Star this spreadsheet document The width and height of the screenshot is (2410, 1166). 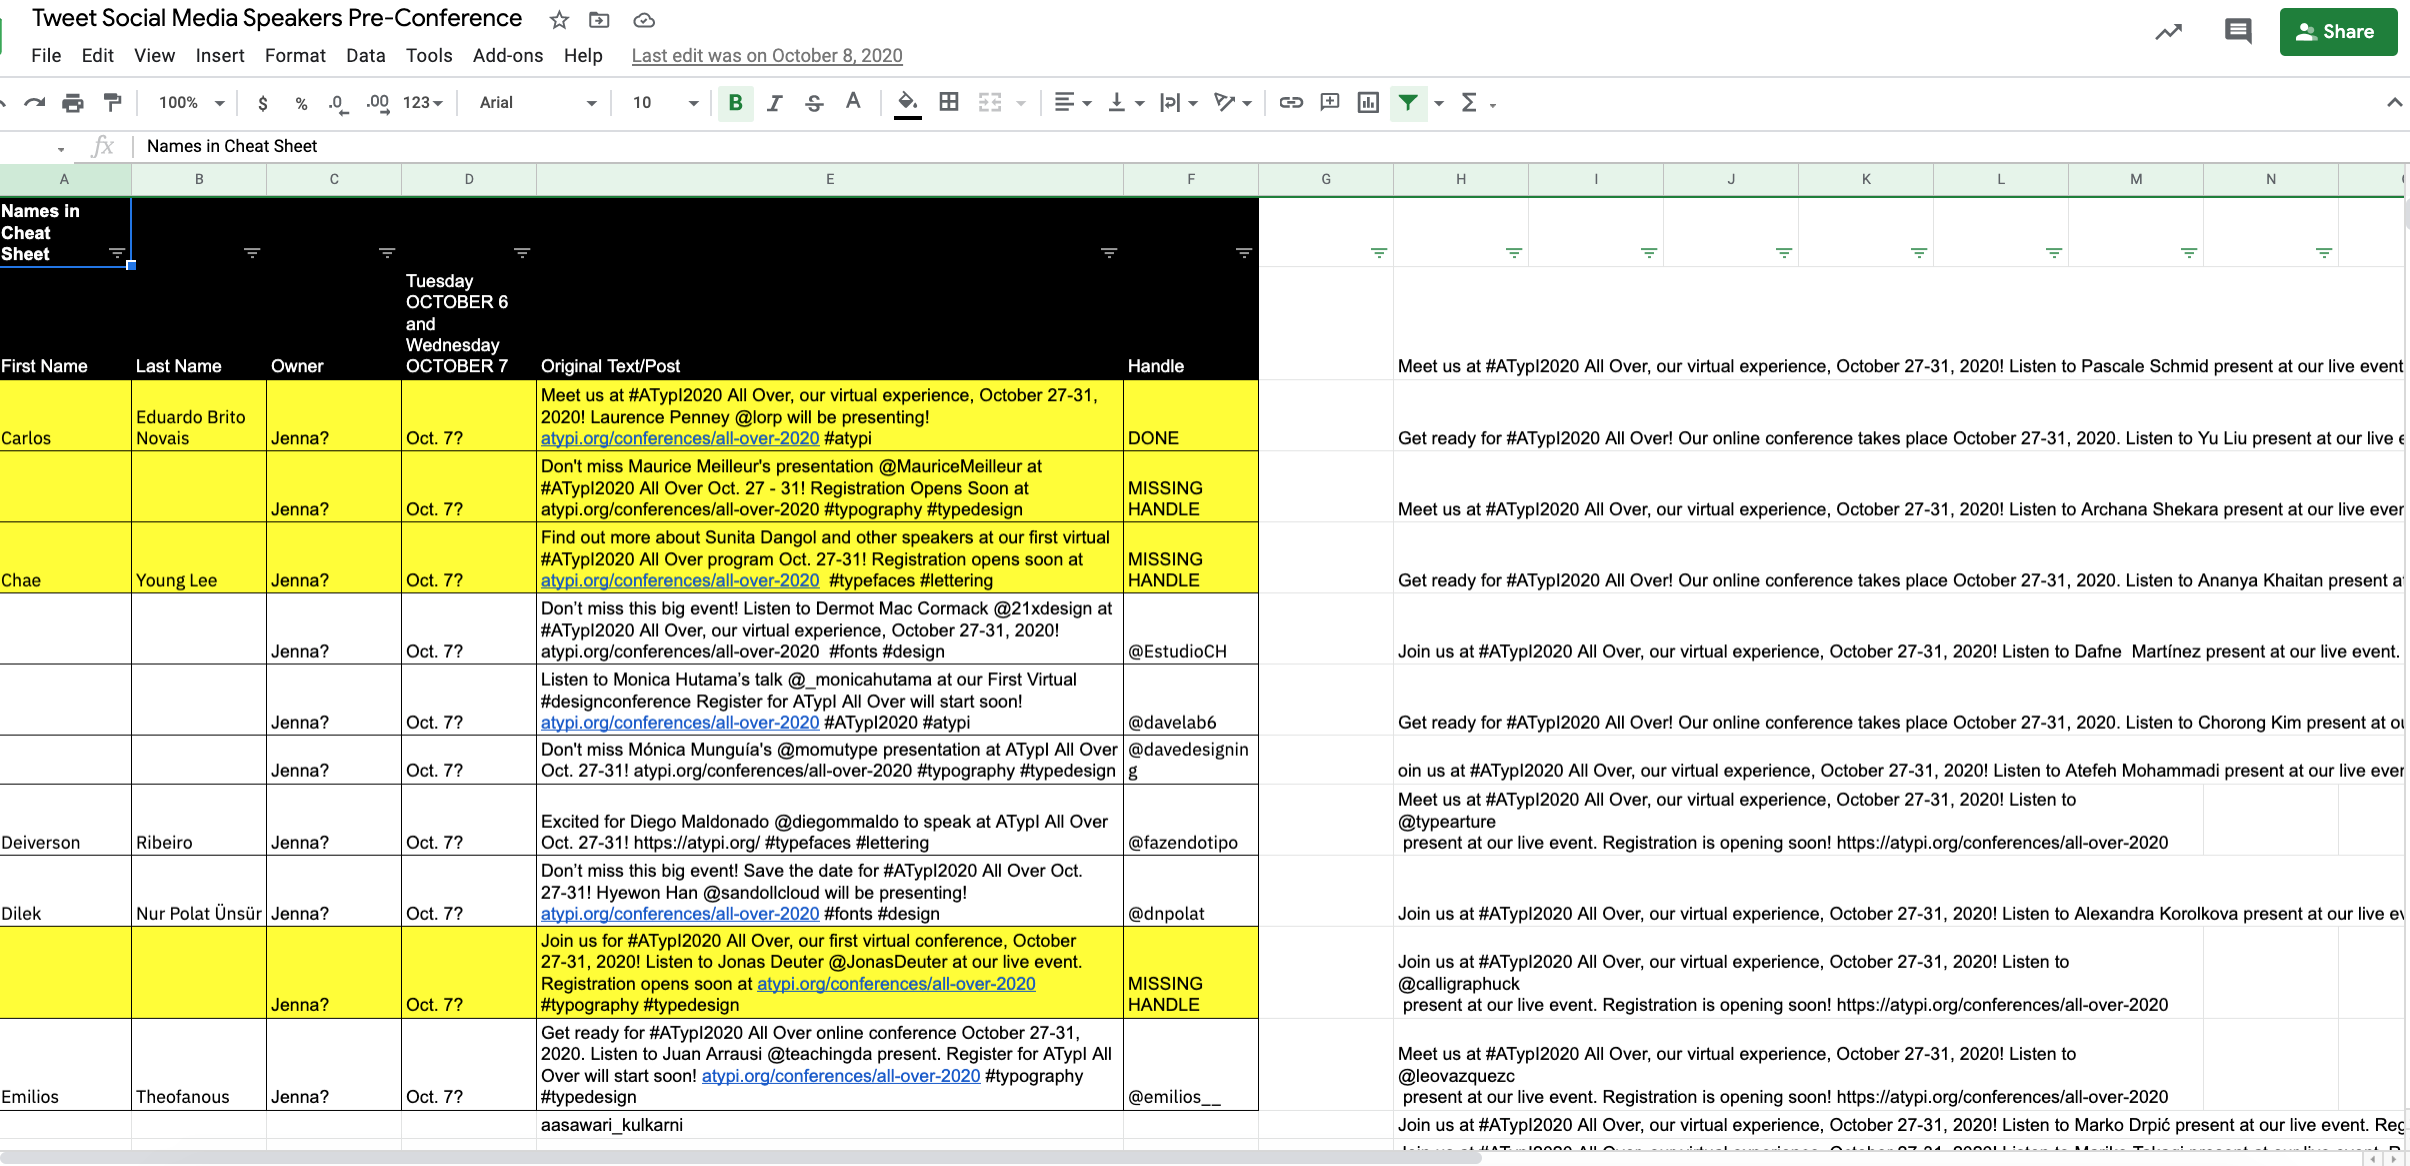point(559,20)
